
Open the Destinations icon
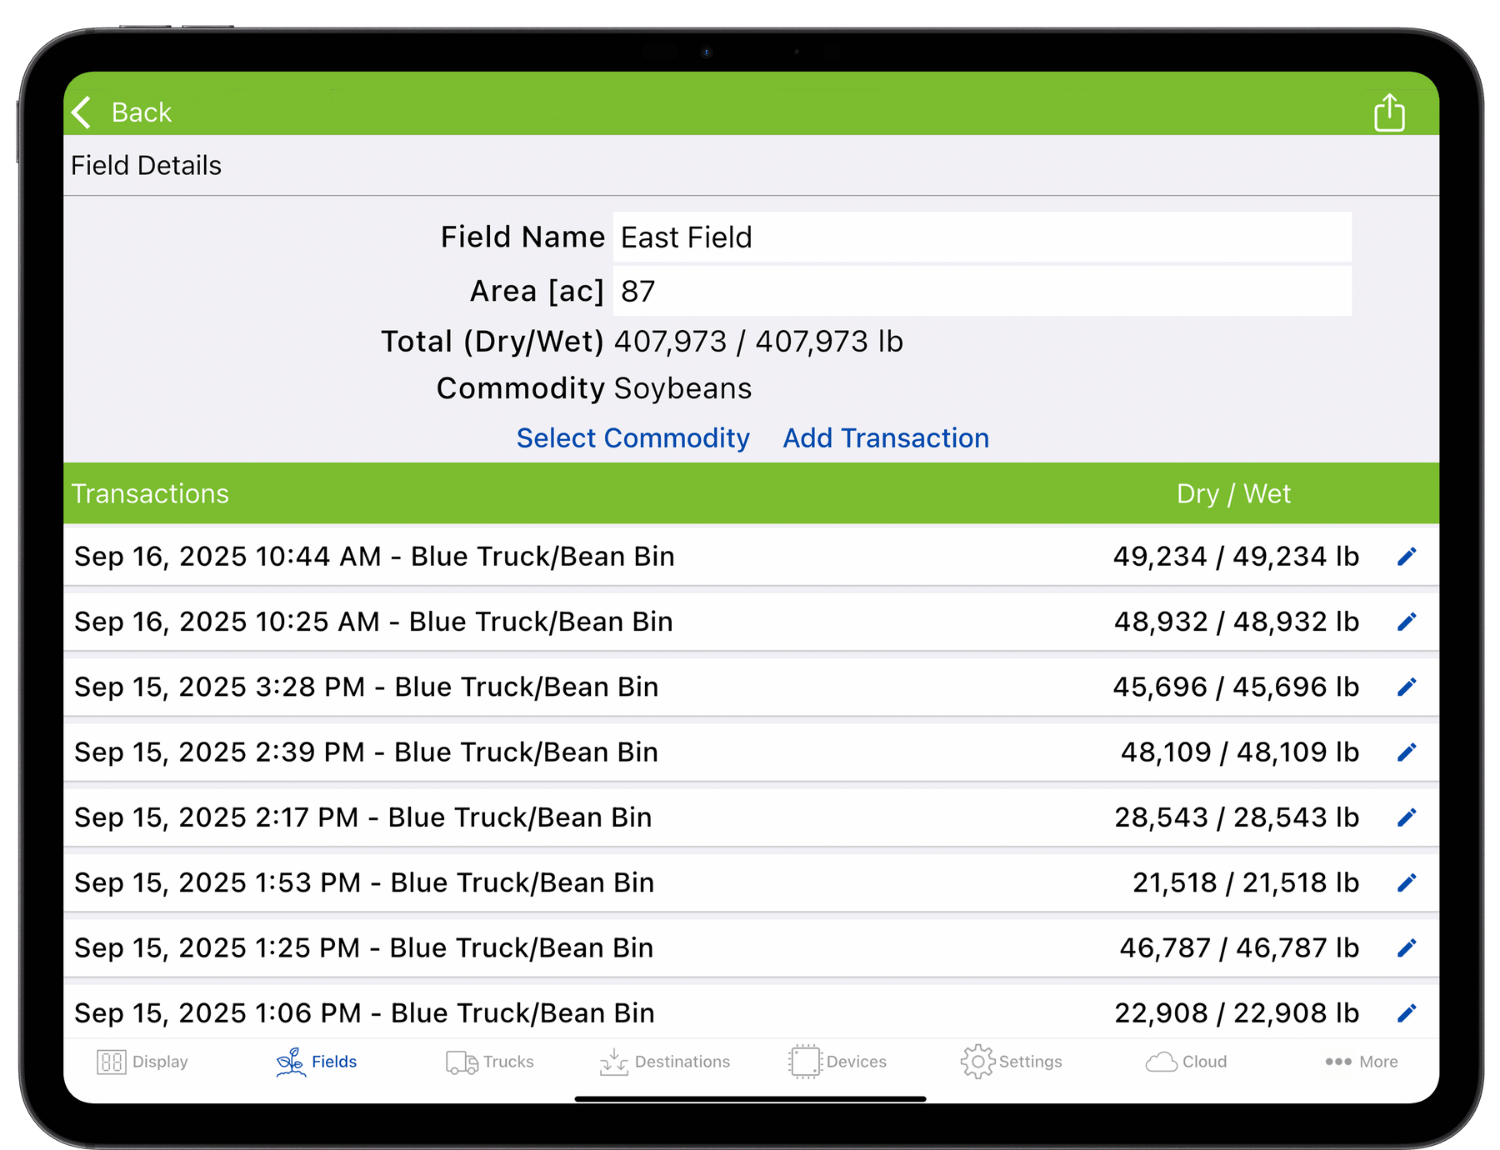click(x=613, y=1061)
